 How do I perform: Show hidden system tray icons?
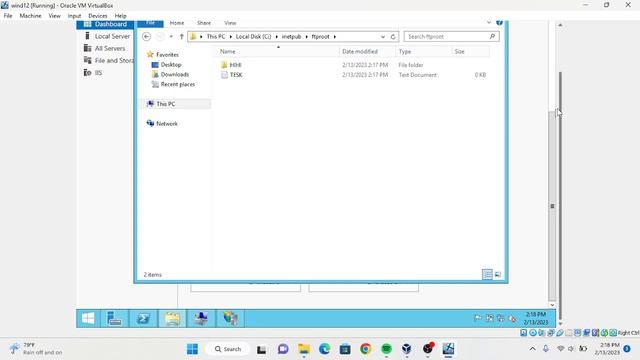coord(532,349)
